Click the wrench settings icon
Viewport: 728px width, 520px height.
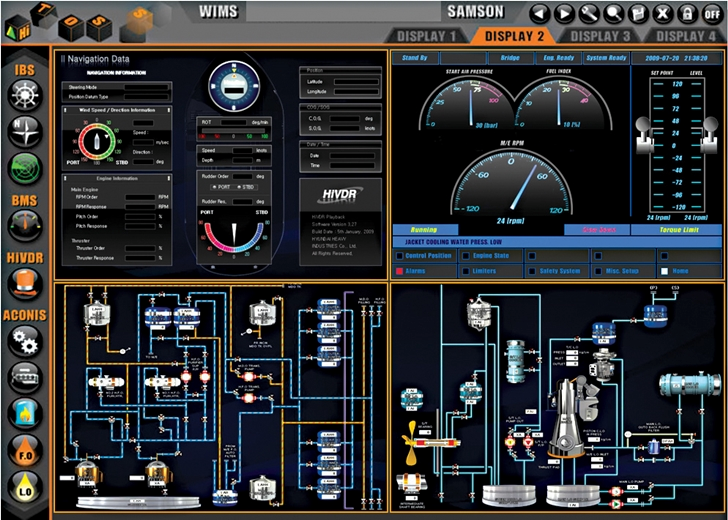[x=589, y=14]
